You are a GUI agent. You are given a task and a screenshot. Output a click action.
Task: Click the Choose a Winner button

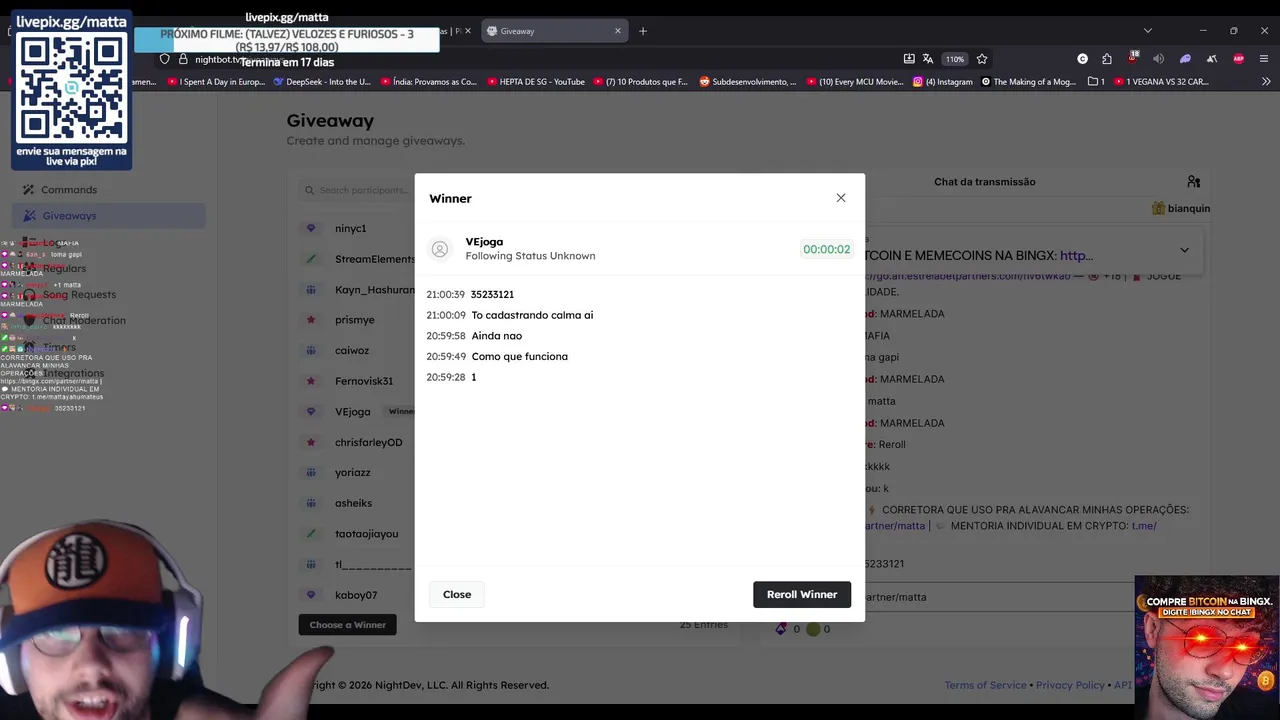point(347,625)
